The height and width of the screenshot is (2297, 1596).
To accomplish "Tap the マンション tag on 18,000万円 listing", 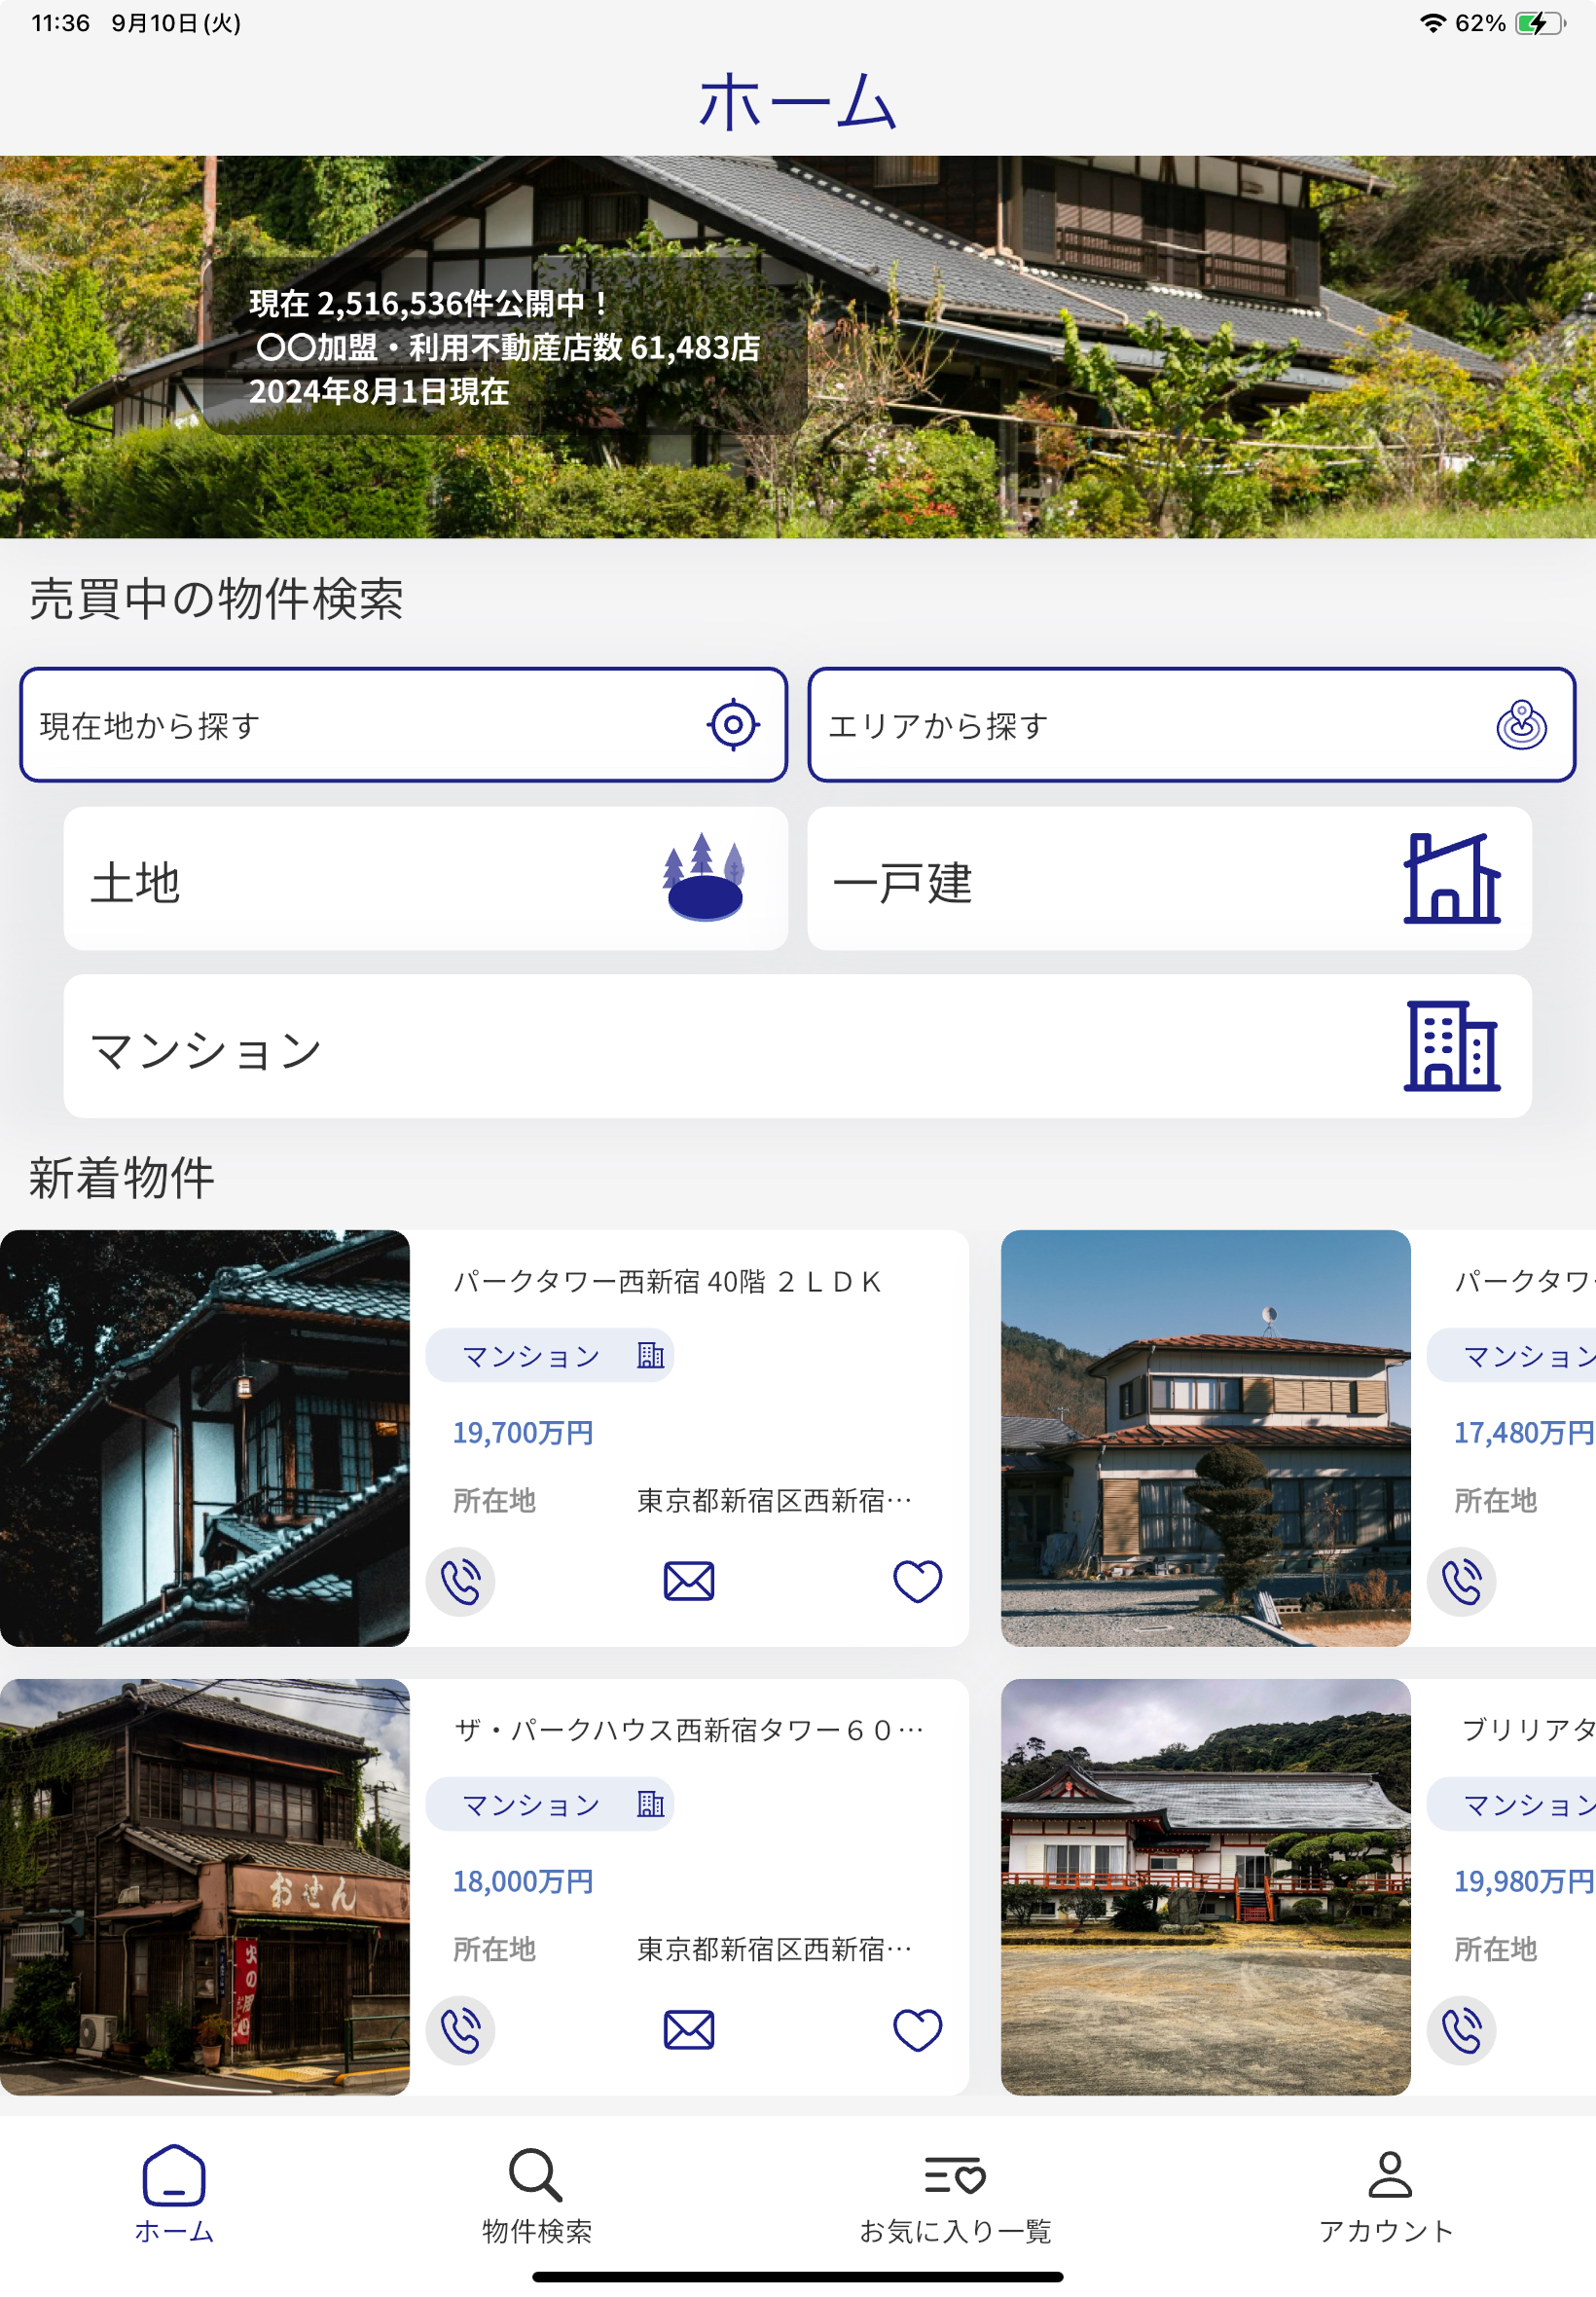I will tap(550, 1805).
